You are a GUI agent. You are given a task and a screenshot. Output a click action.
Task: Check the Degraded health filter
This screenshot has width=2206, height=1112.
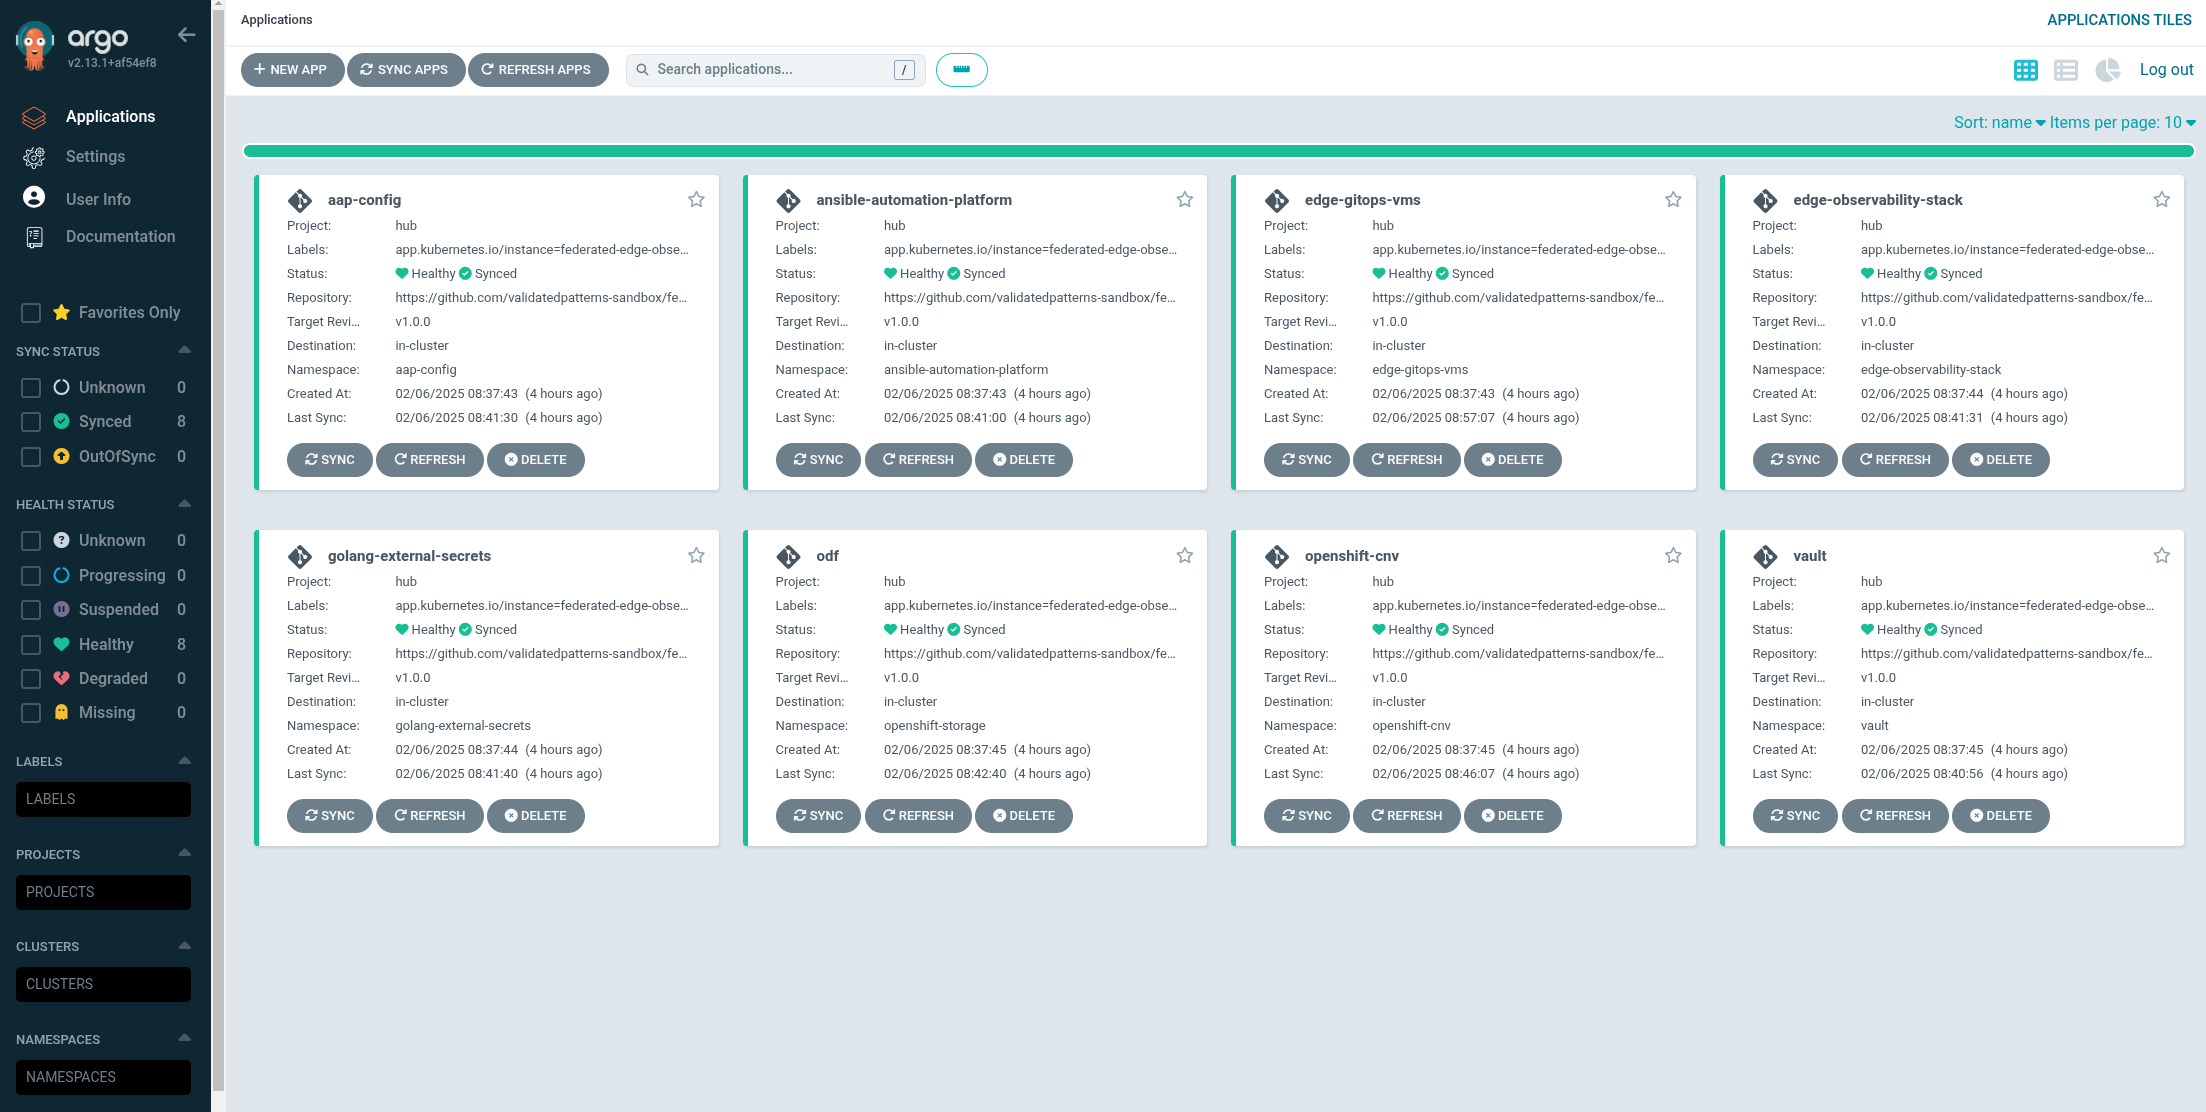(x=31, y=679)
